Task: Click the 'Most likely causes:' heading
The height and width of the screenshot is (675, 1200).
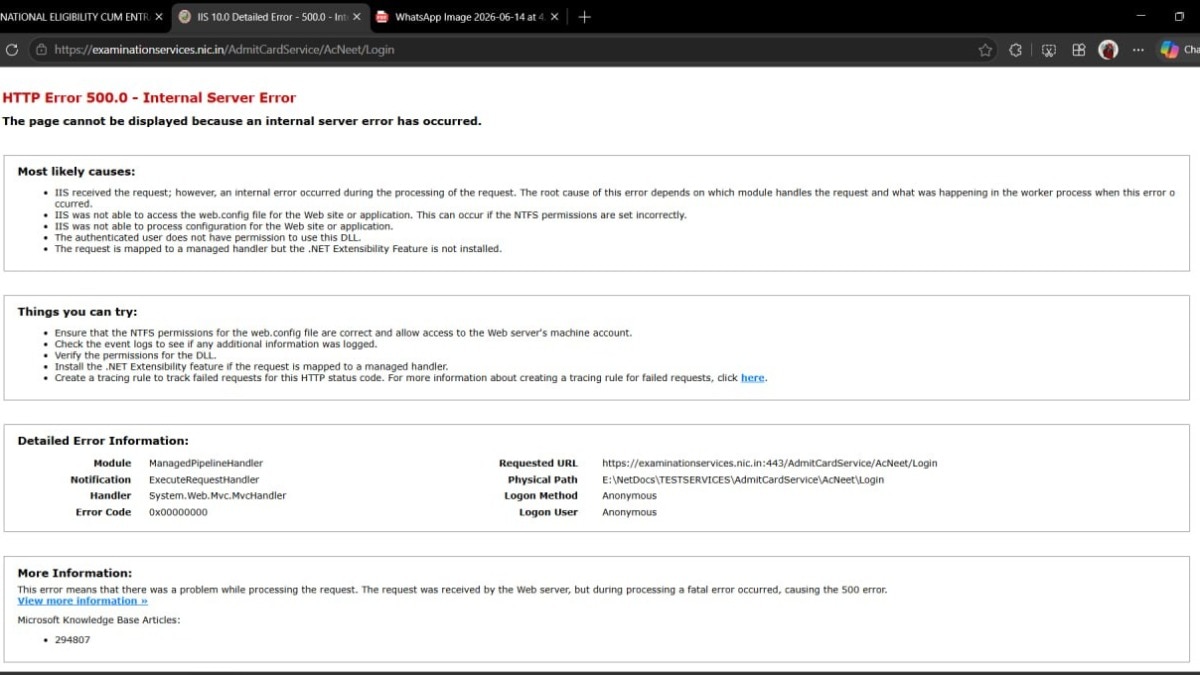Action: pos(76,171)
